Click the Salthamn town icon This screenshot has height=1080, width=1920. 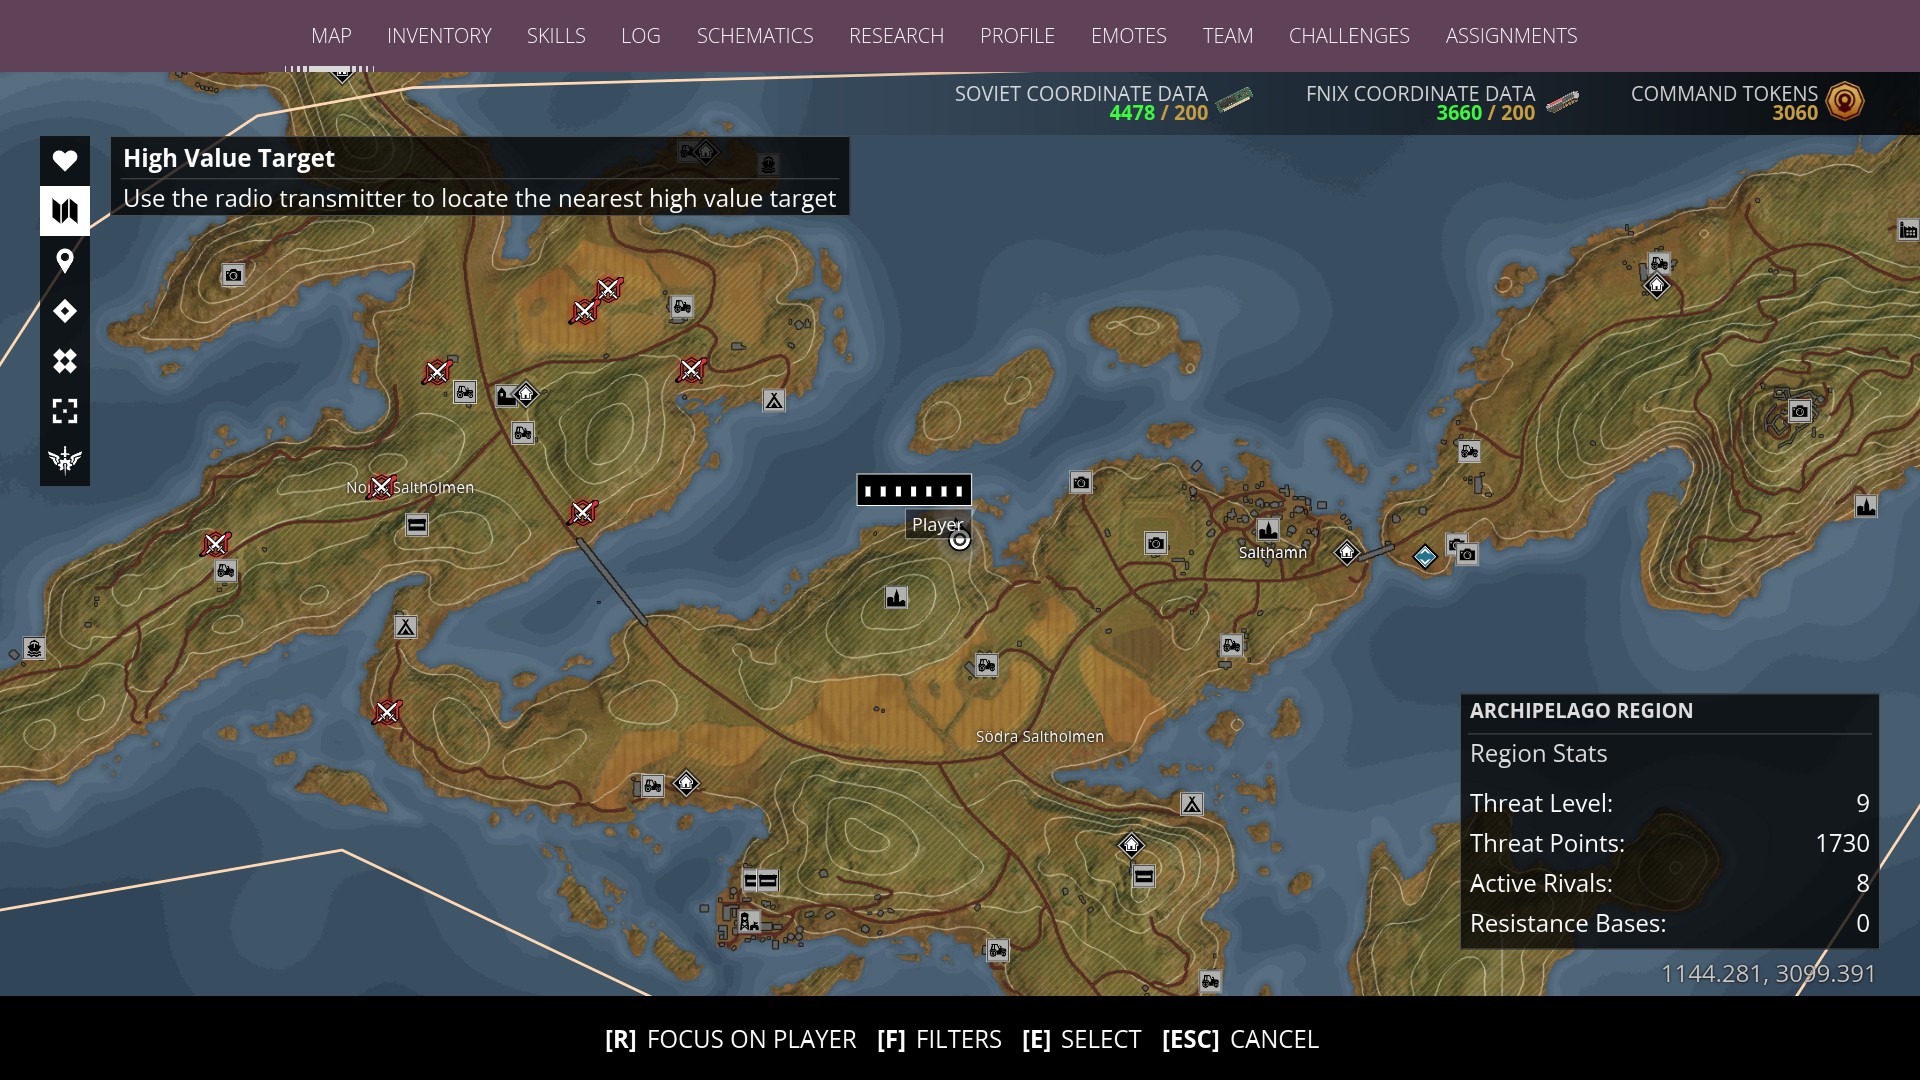pyautogui.click(x=1268, y=529)
